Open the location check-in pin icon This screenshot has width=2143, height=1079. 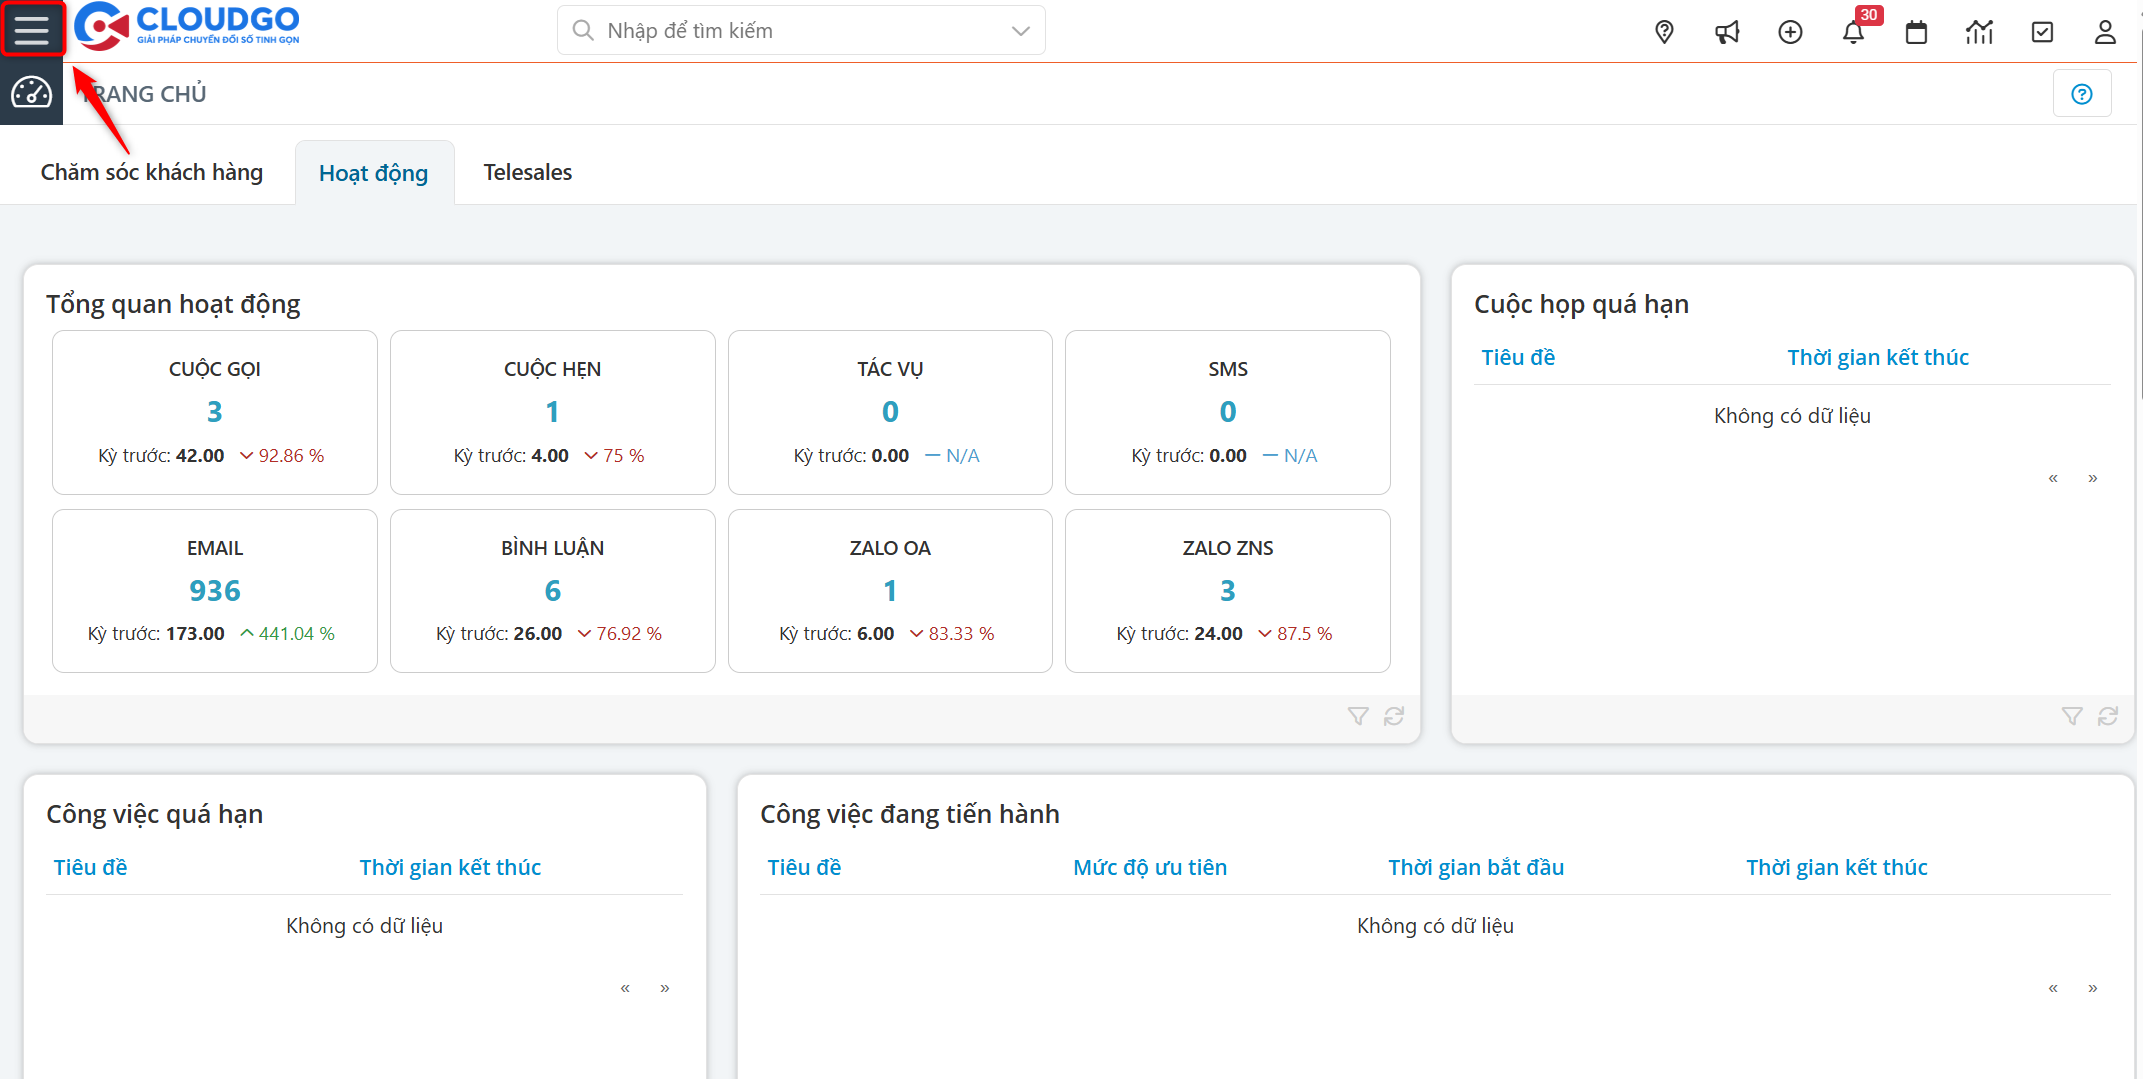pyautogui.click(x=1664, y=32)
